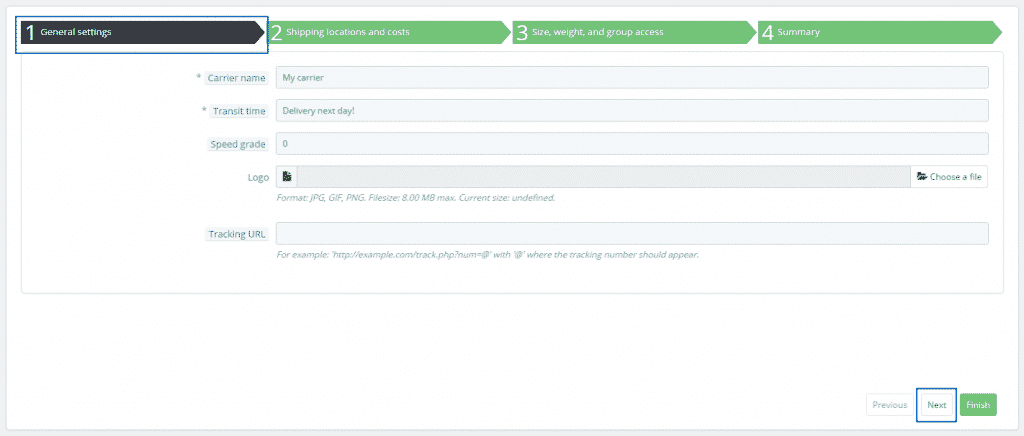The width and height of the screenshot is (1024, 436).
Task: Click the Next button
Action: click(936, 405)
